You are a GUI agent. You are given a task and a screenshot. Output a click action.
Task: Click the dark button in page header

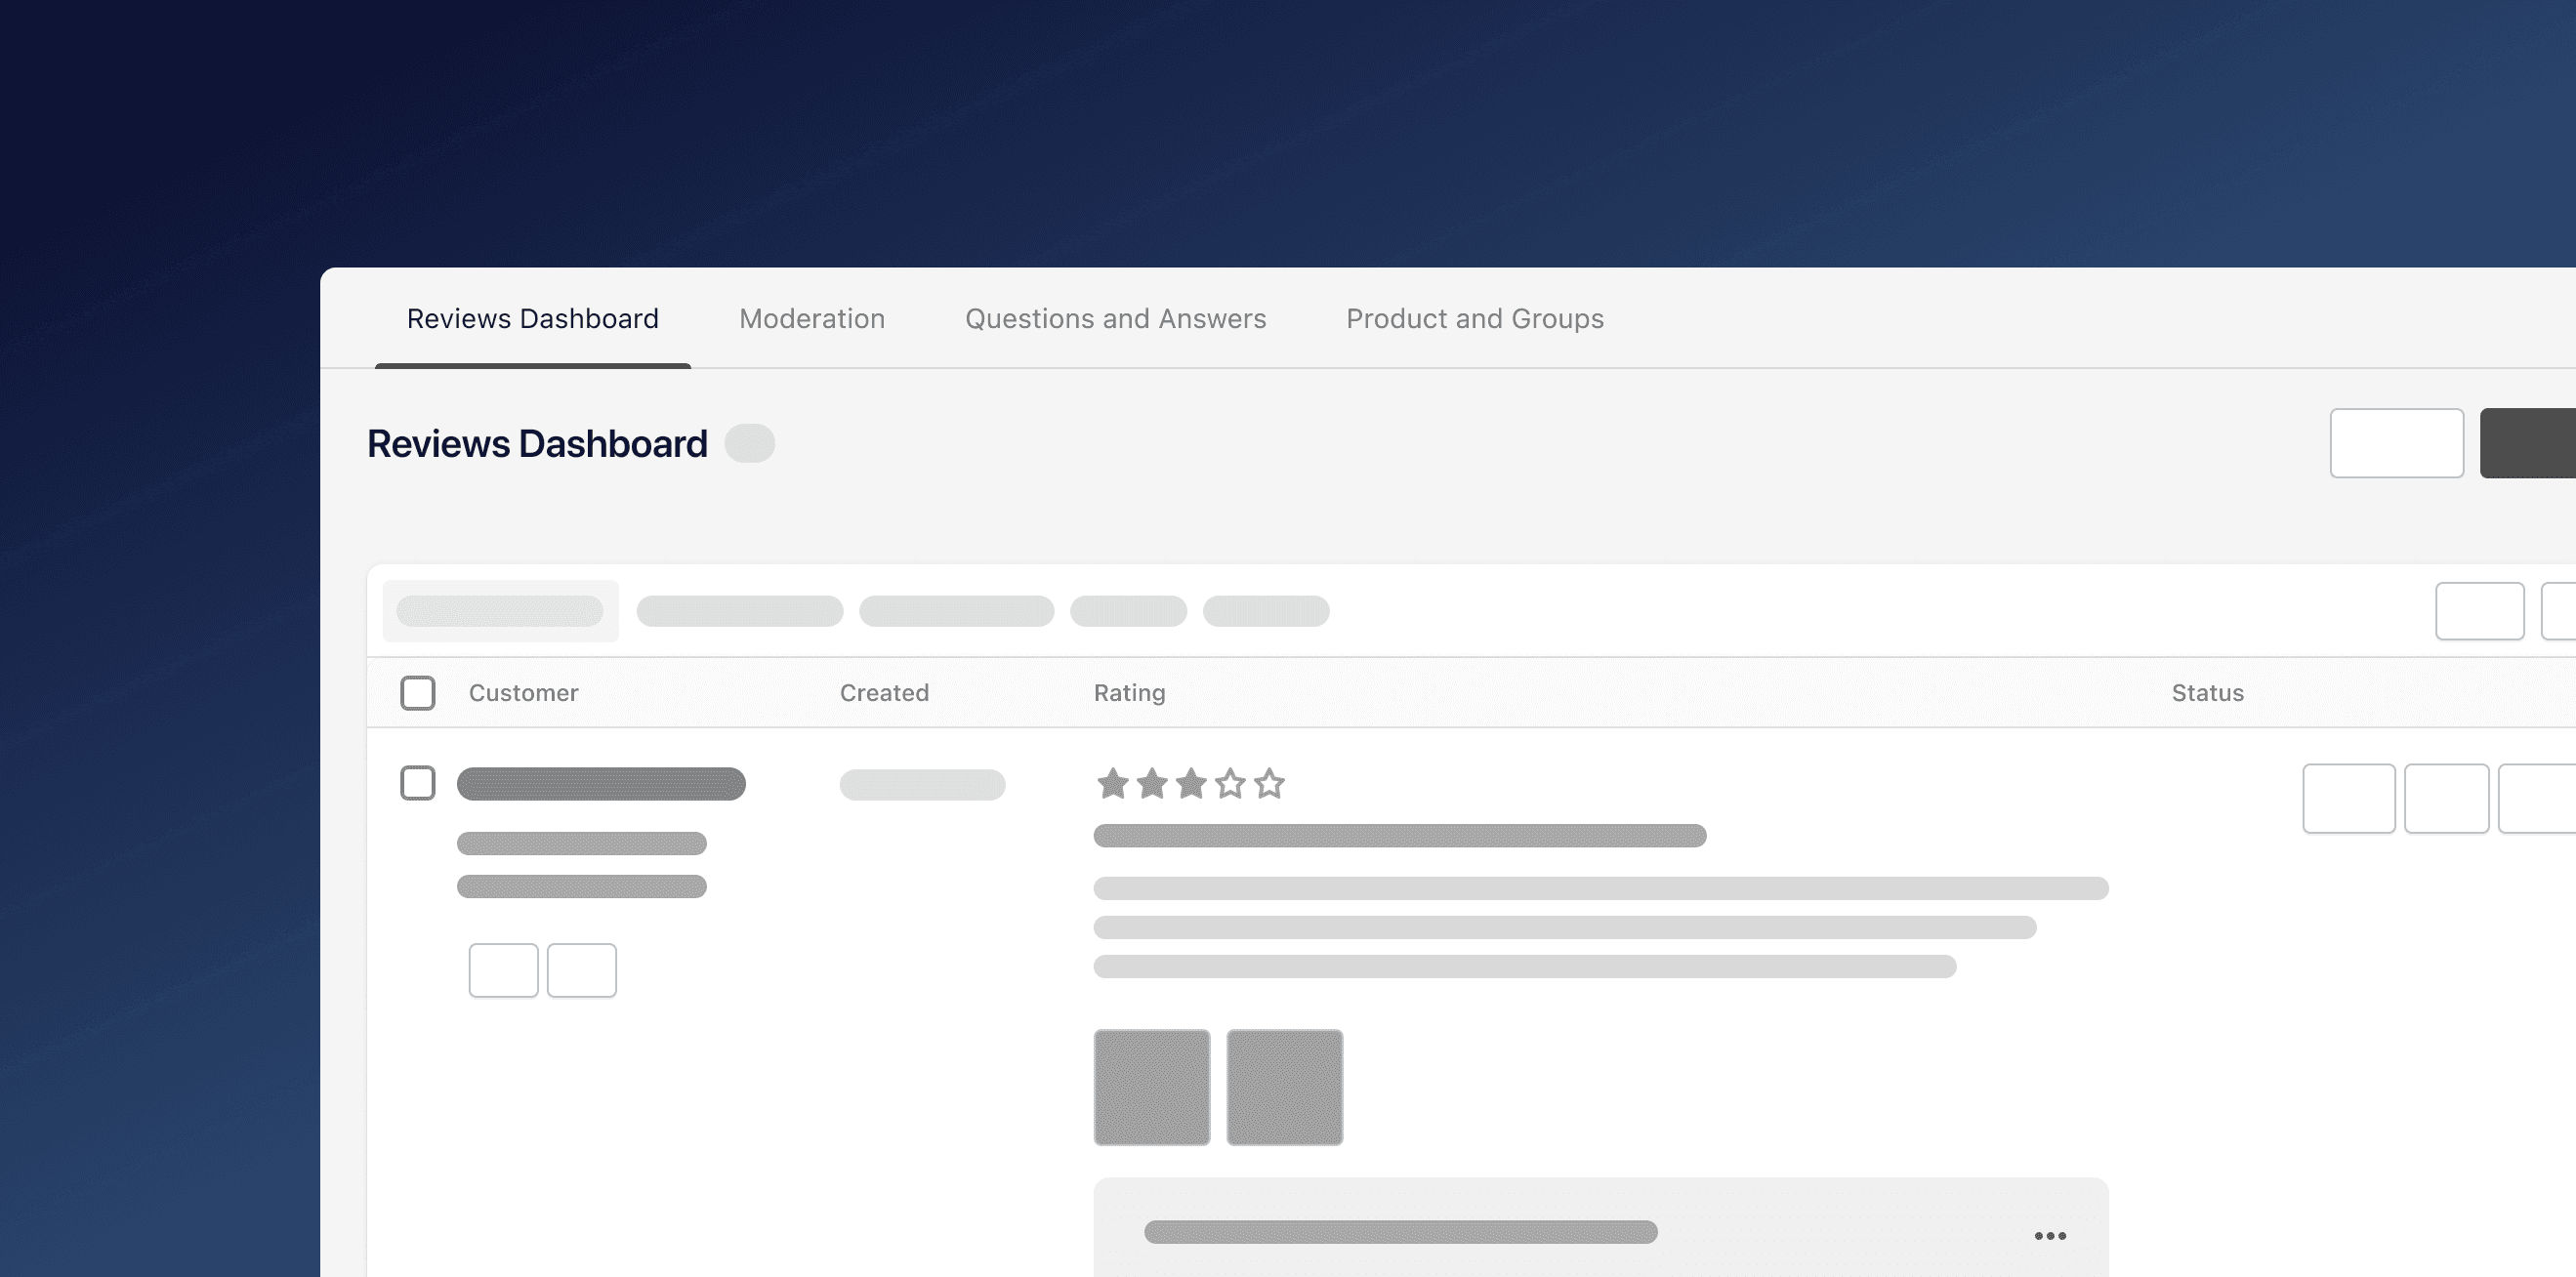tap(2528, 443)
